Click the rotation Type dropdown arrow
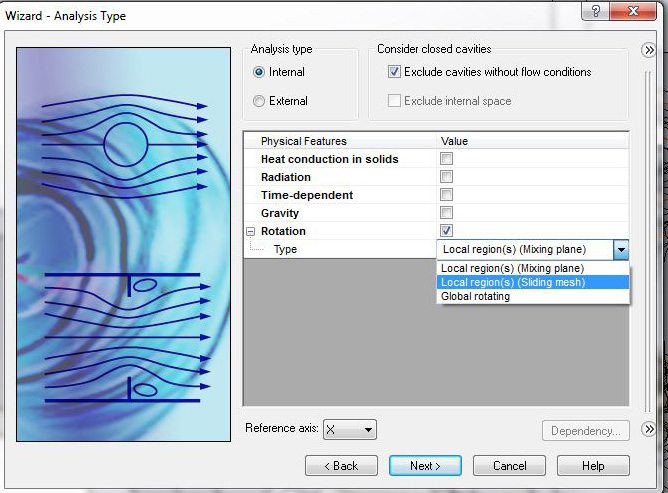668x493 pixels. tap(621, 250)
